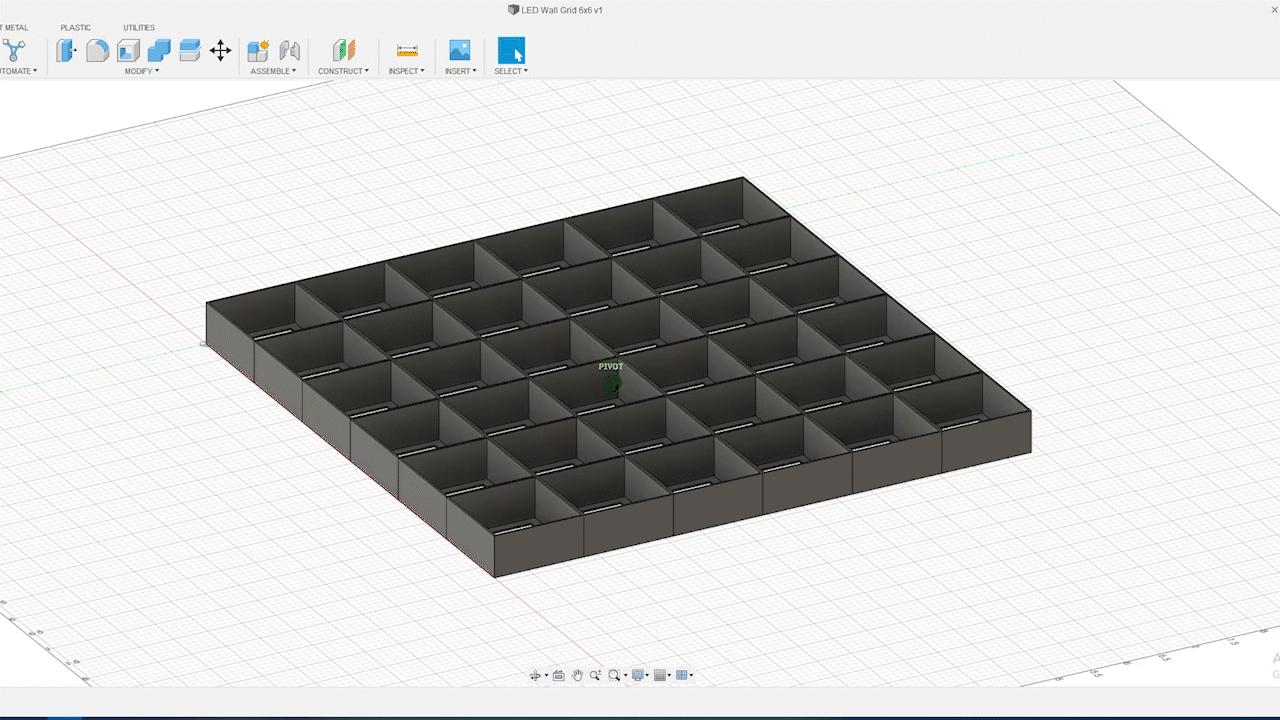
Task: Grab the Pan hand tool
Action: click(578, 675)
